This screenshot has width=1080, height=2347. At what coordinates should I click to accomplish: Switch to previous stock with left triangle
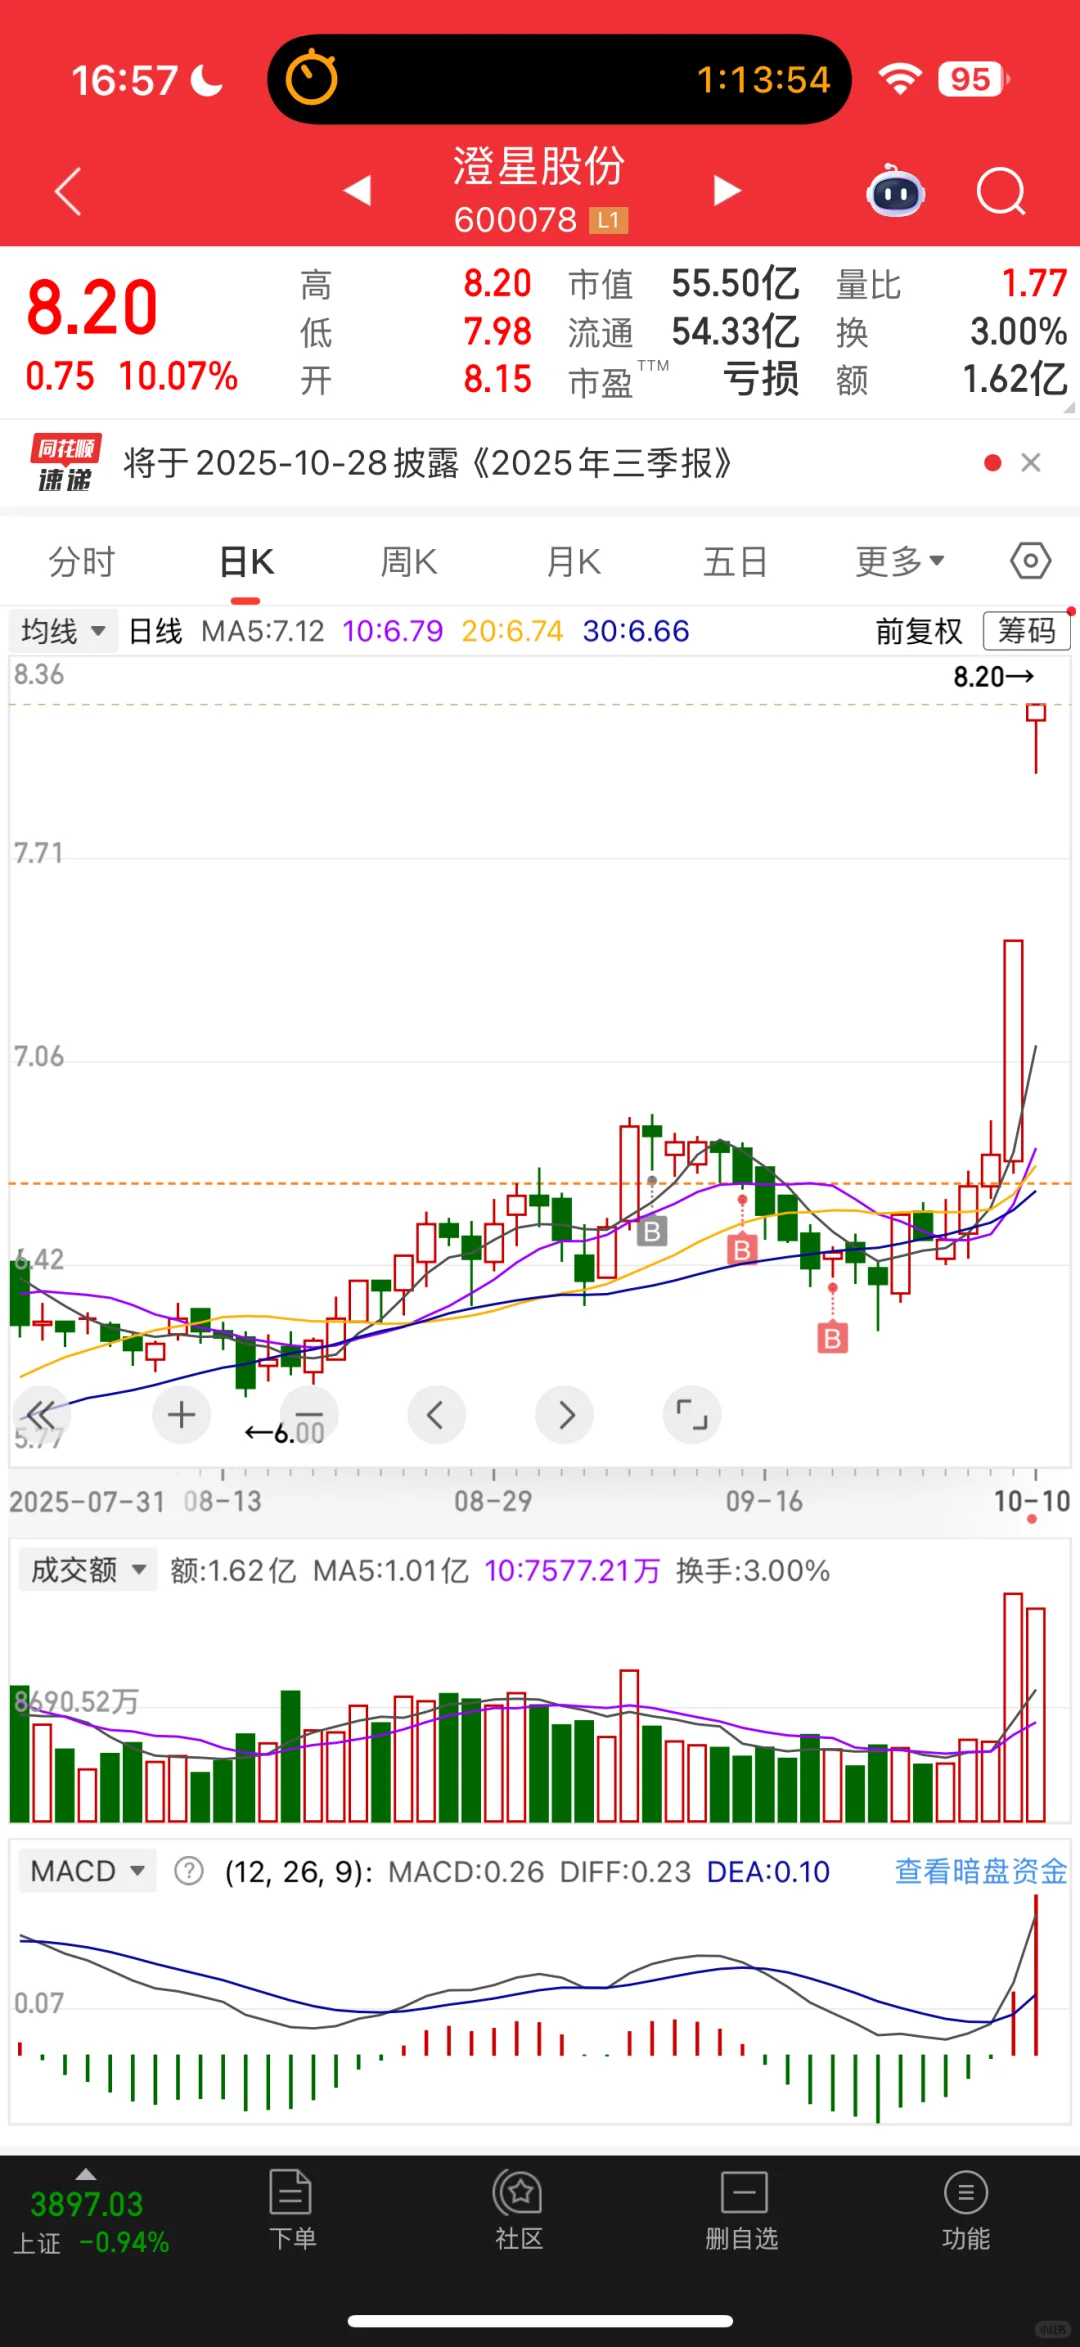357,190
